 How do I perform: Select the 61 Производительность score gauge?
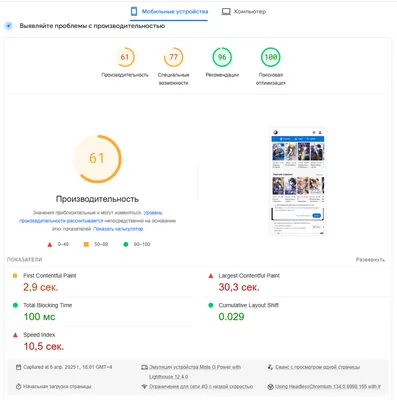tap(125, 57)
